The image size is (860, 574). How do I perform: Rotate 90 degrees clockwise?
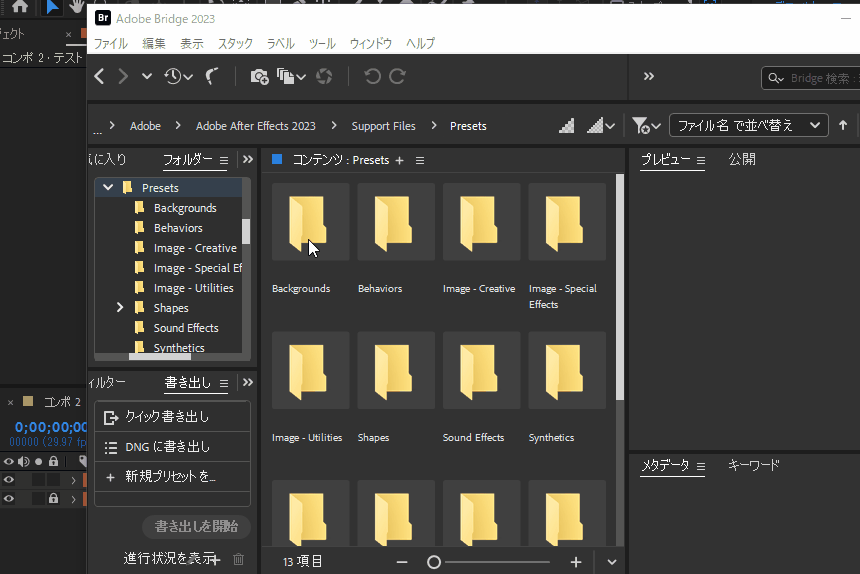tap(397, 76)
